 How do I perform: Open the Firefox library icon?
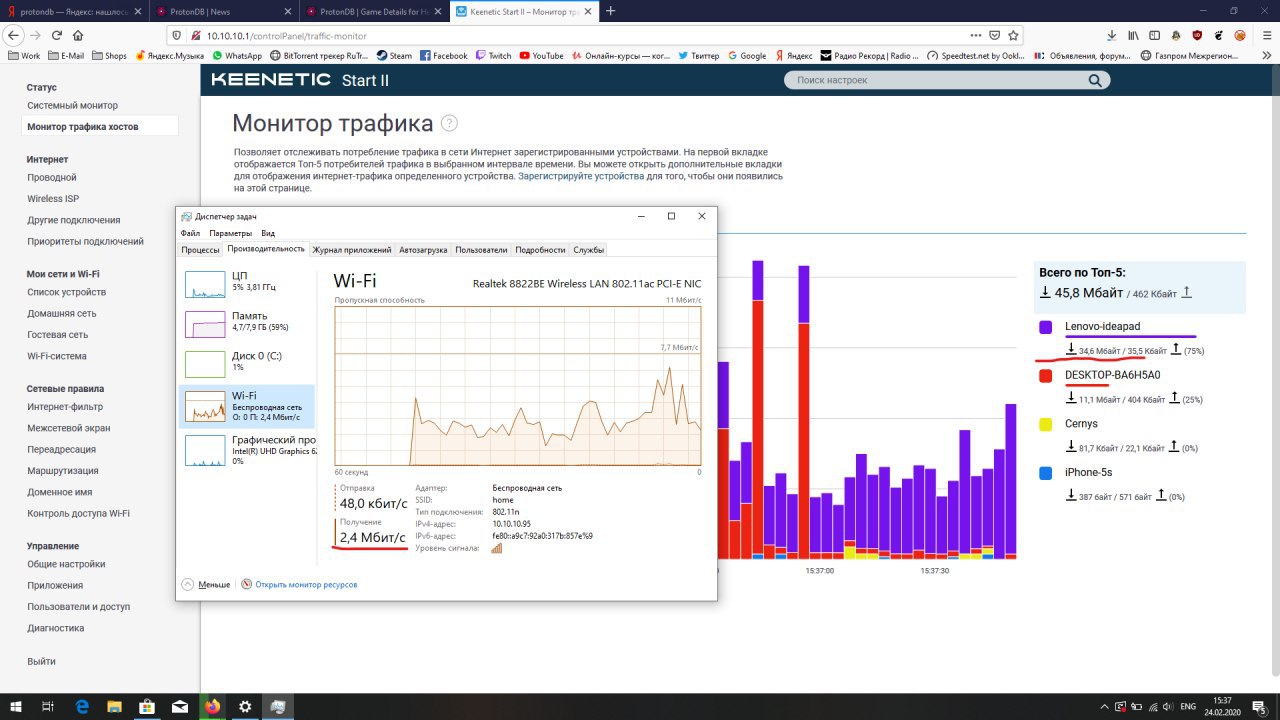1133,34
